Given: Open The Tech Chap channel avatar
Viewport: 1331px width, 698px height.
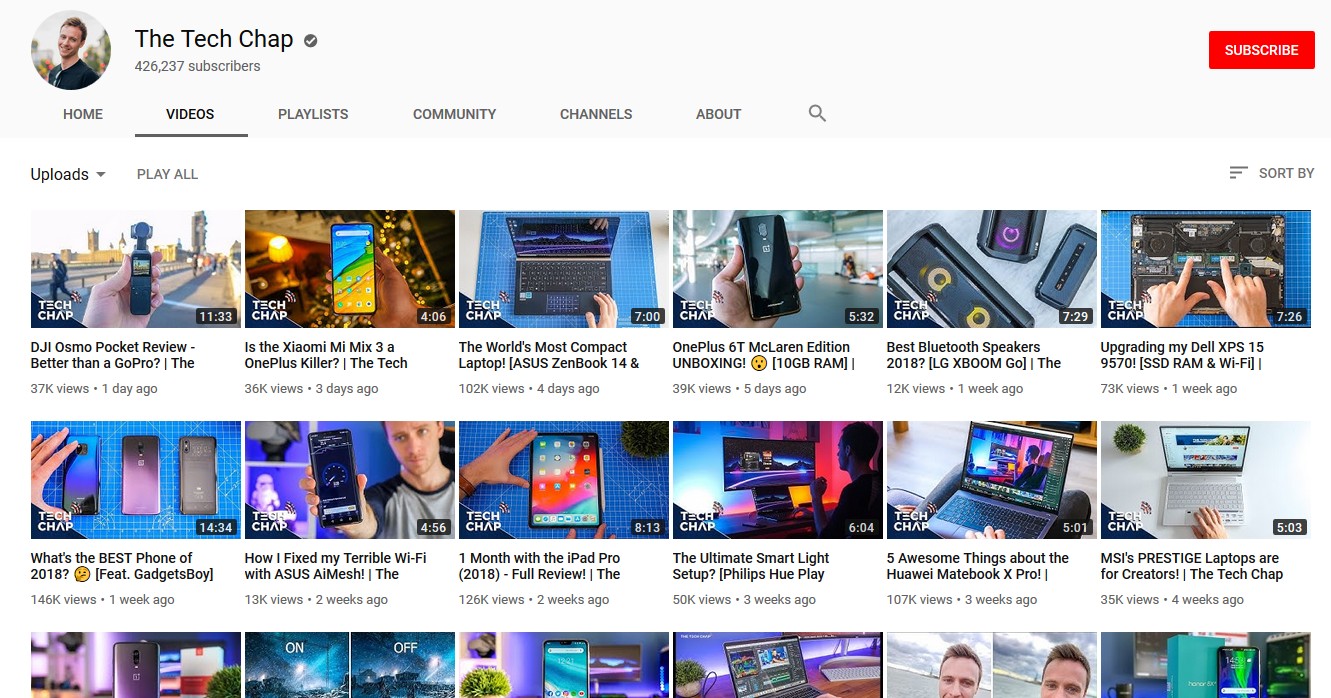Looking at the screenshot, I should (x=71, y=50).
